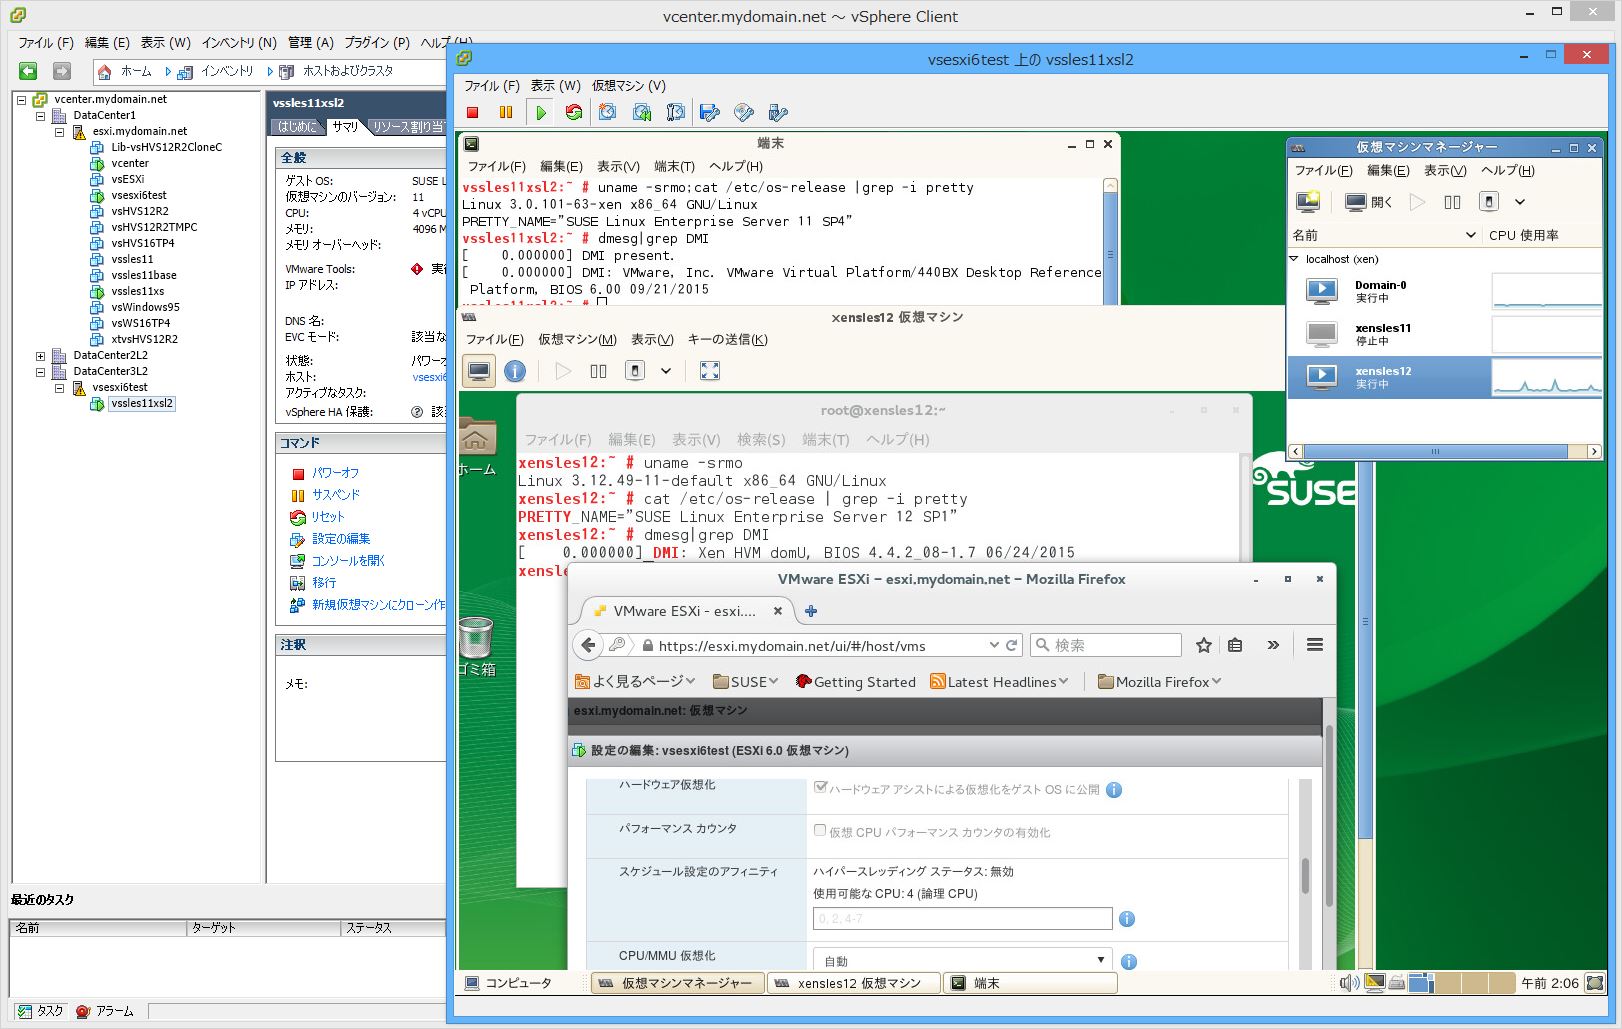Click the pause icon in xensles12 window toolbar
1622x1029 pixels.
(x=598, y=371)
